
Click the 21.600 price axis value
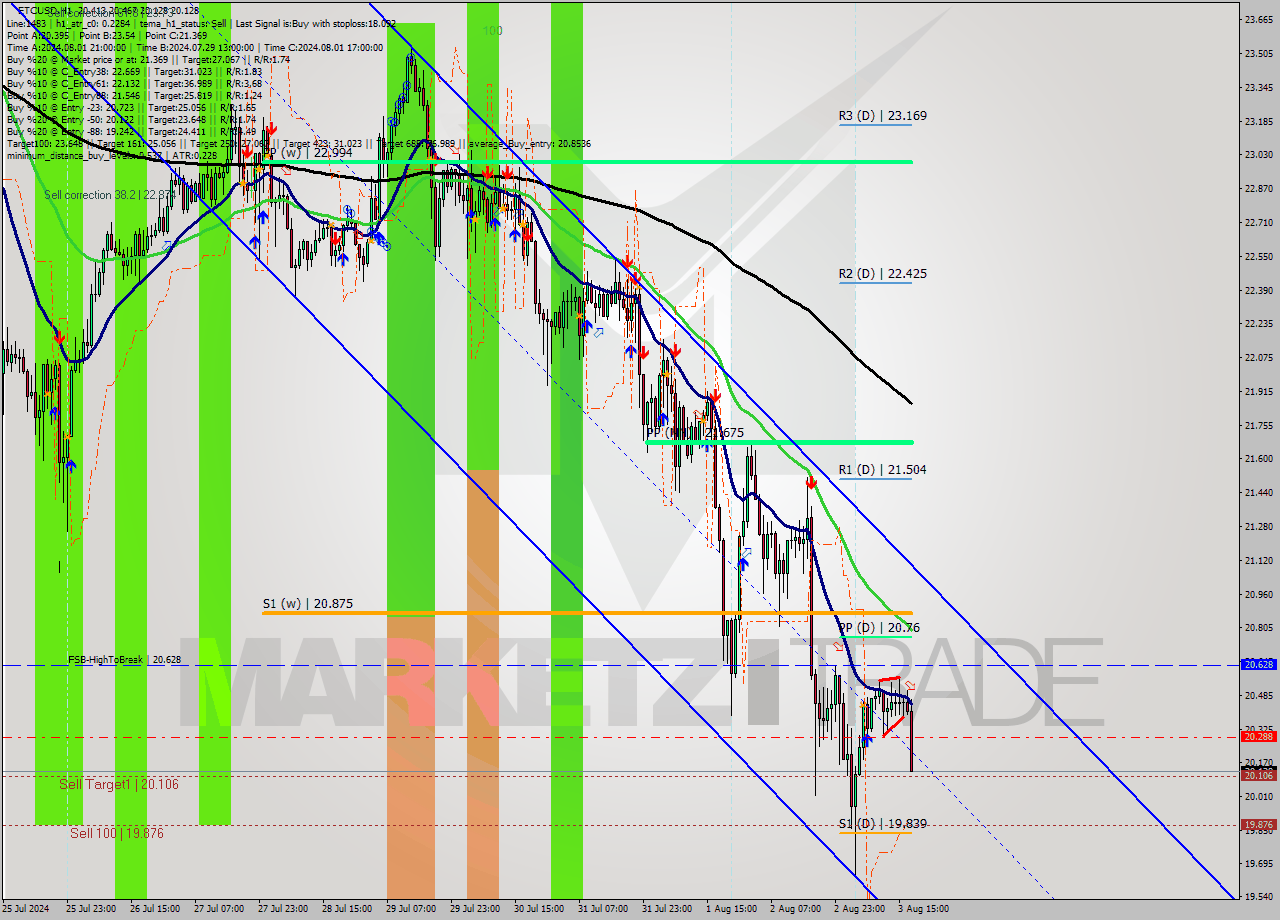click(1258, 458)
